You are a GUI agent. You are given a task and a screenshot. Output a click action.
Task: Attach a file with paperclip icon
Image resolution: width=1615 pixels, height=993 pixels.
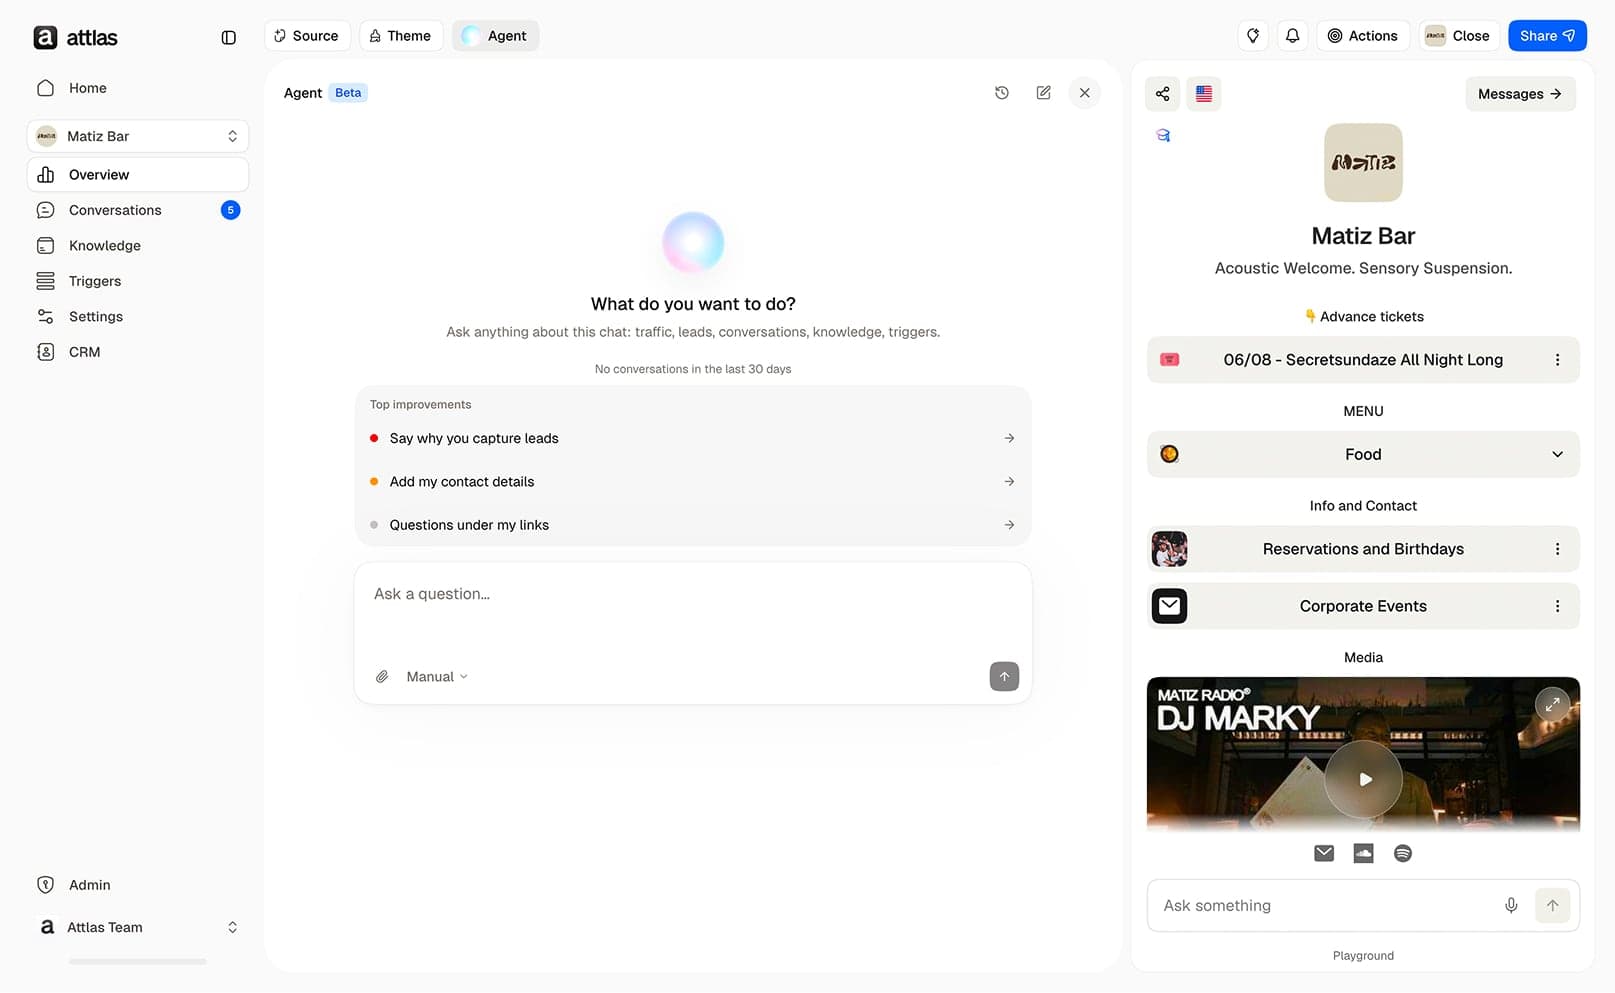pos(382,677)
